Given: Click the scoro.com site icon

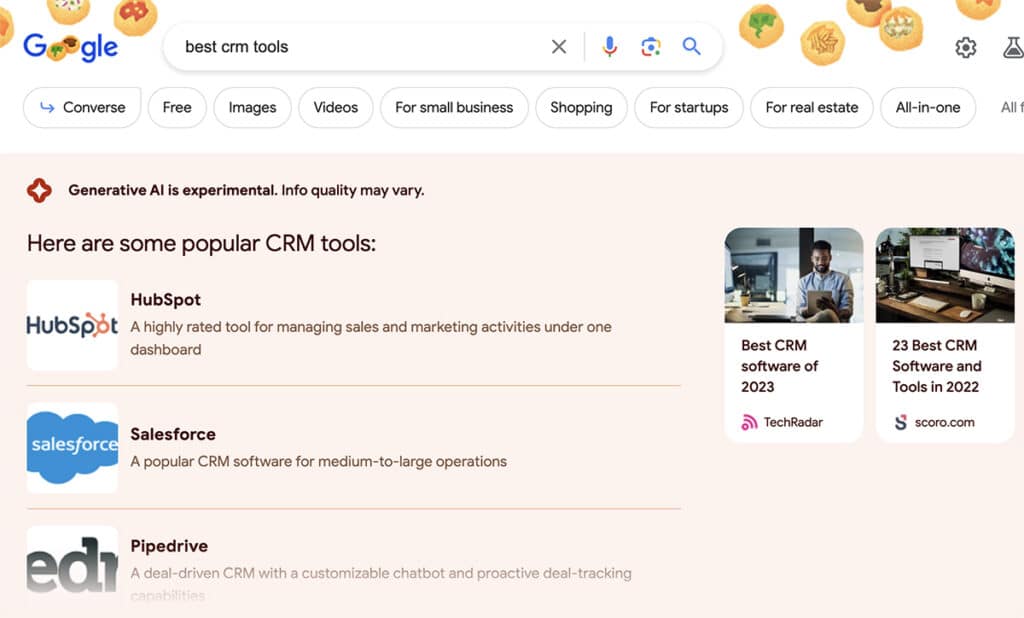Looking at the screenshot, I should click(x=901, y=423).
